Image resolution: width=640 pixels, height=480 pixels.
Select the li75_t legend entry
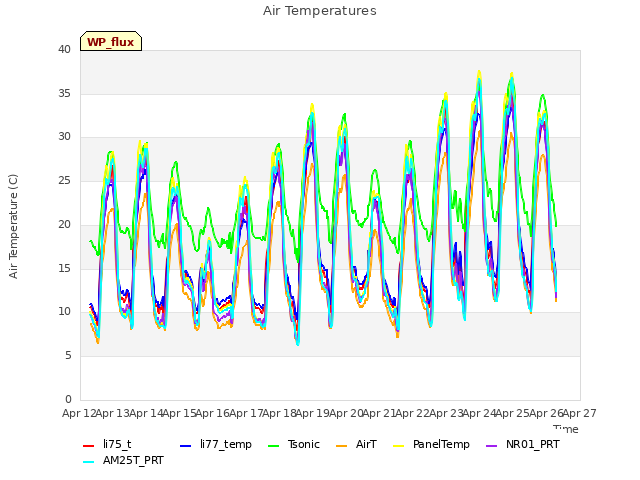pyautogui.click(x=107, y=444)
